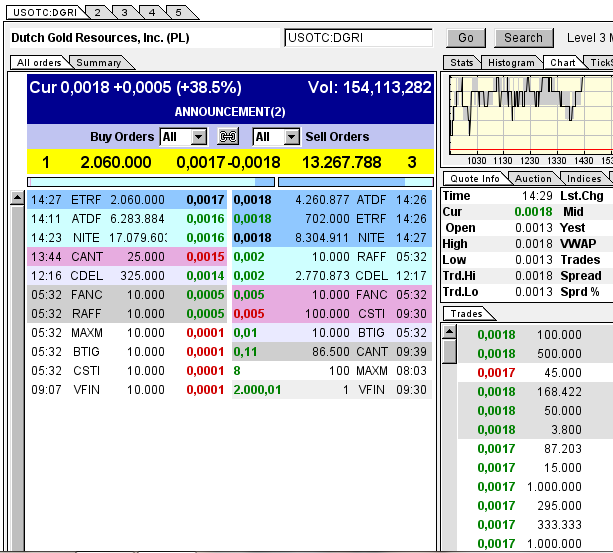This screenshot has height=553, width=613.
Task: Open the Sell Orders All dropdown
Action: tap(276, 137)
